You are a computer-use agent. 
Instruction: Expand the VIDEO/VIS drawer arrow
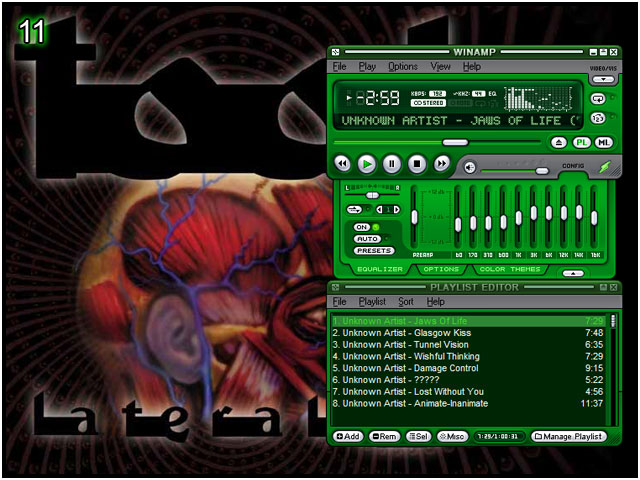(603, 80)
